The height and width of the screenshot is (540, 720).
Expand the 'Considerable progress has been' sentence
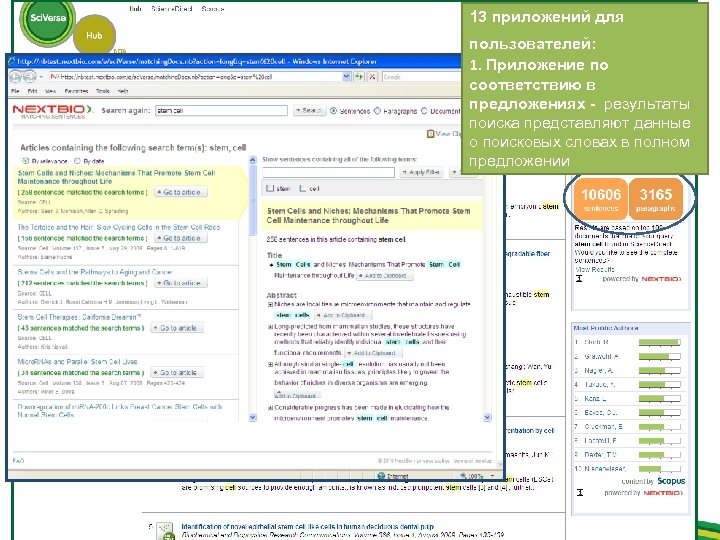point(270,408)
